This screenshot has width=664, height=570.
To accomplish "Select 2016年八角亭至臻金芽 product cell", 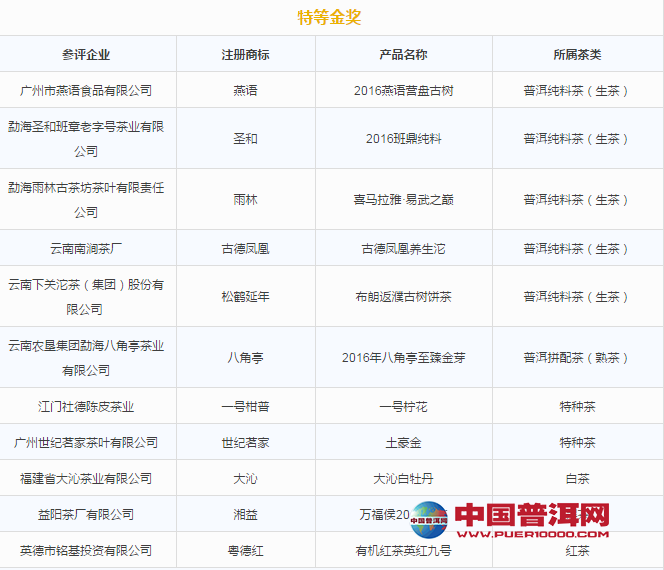I will (404, 357).
